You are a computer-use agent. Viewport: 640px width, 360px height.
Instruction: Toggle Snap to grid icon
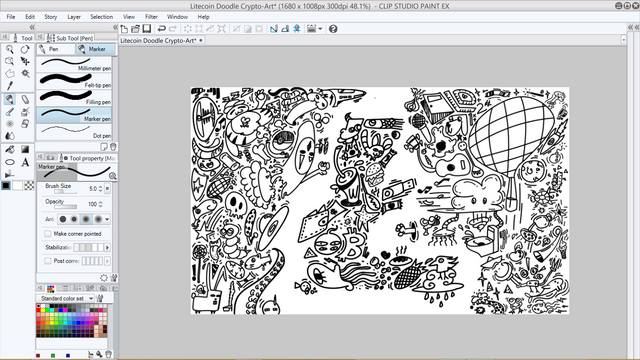point(297,29)
